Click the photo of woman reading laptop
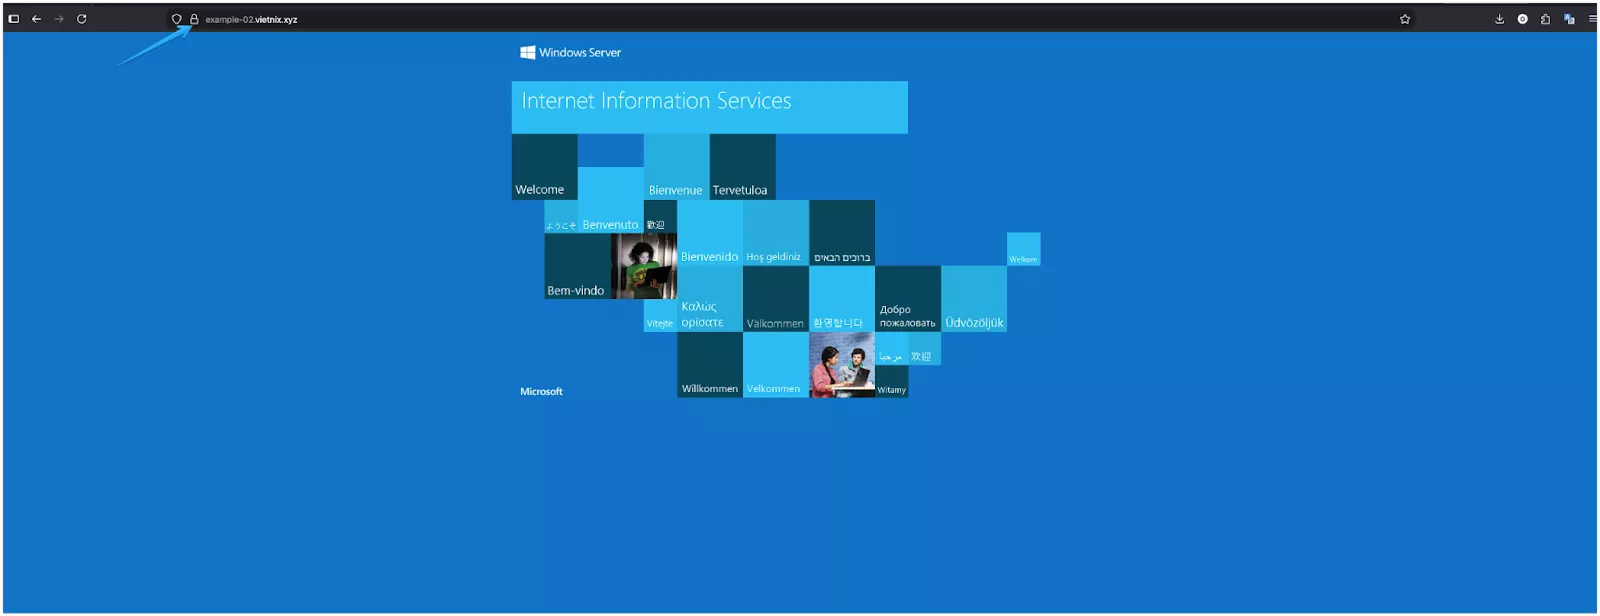This screenshot has width=1600, height=616. (644, 266)
